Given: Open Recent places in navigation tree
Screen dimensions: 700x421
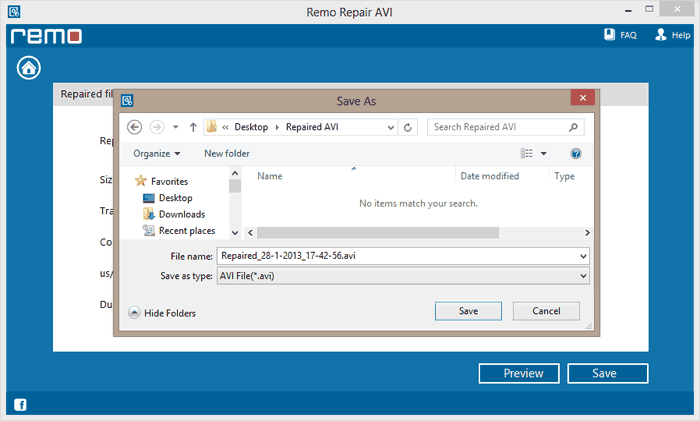Looking at the screenshot, I should (187, 231).
